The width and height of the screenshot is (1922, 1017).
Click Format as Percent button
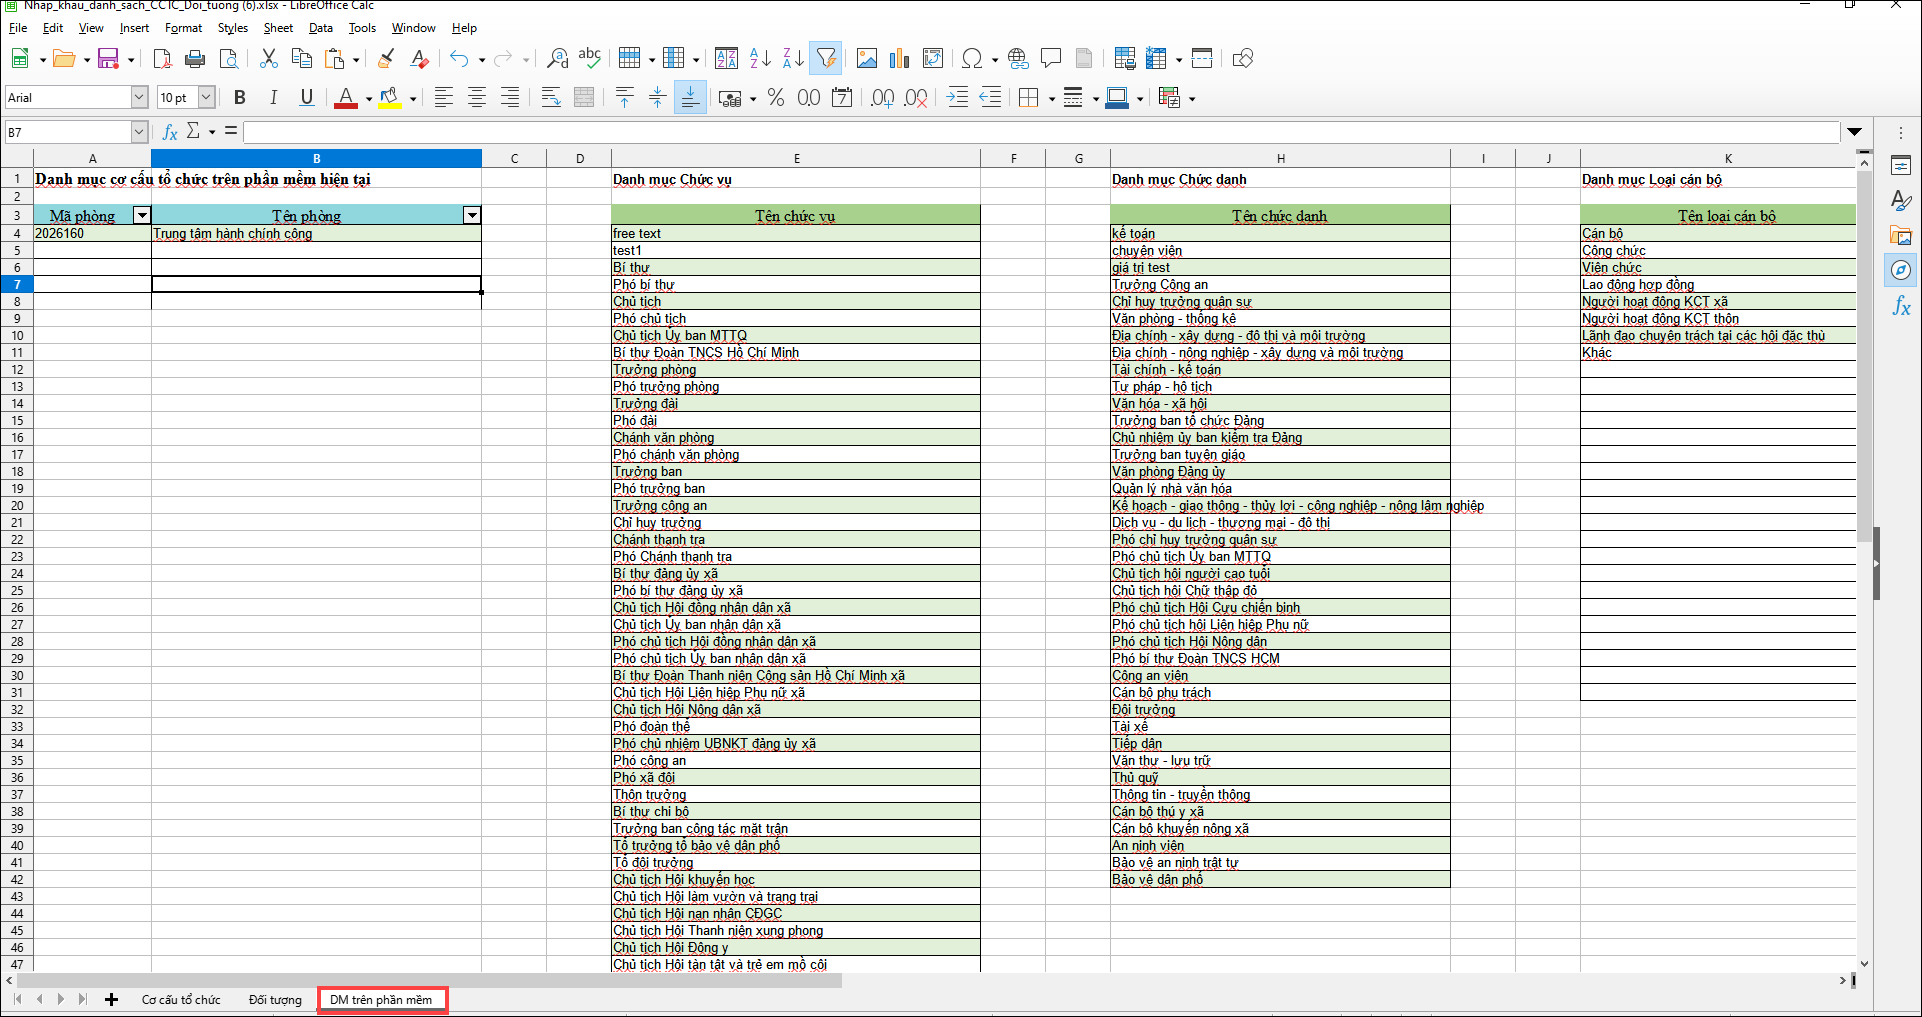(776, 97)
